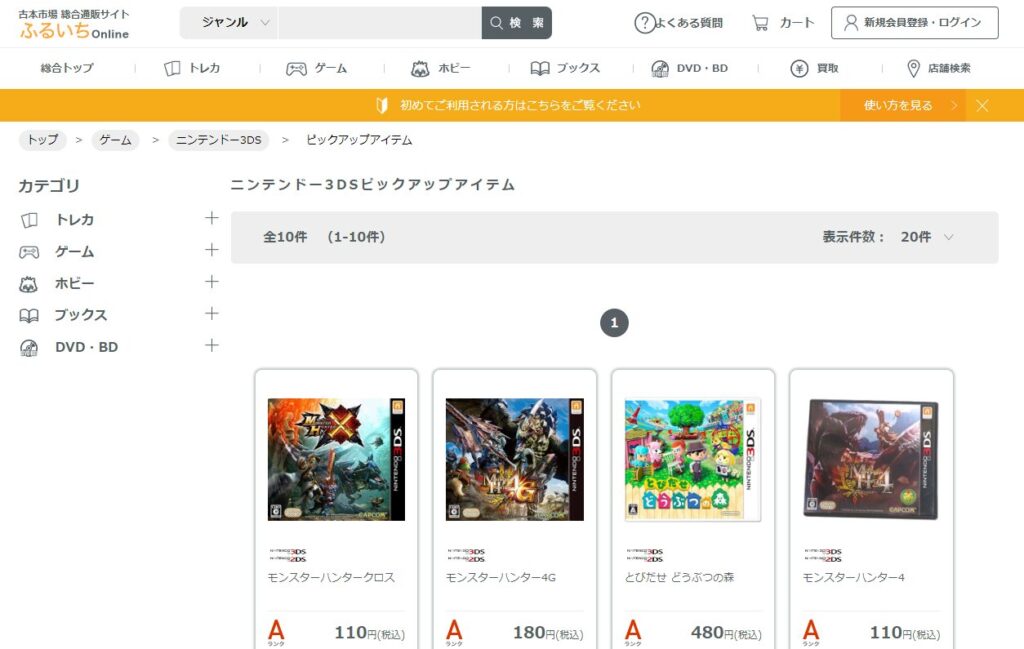Open the ふるいちOnline site logo
Viewport: 1024px width, 649px height.
pyautogui.click(x=74, y=24)
